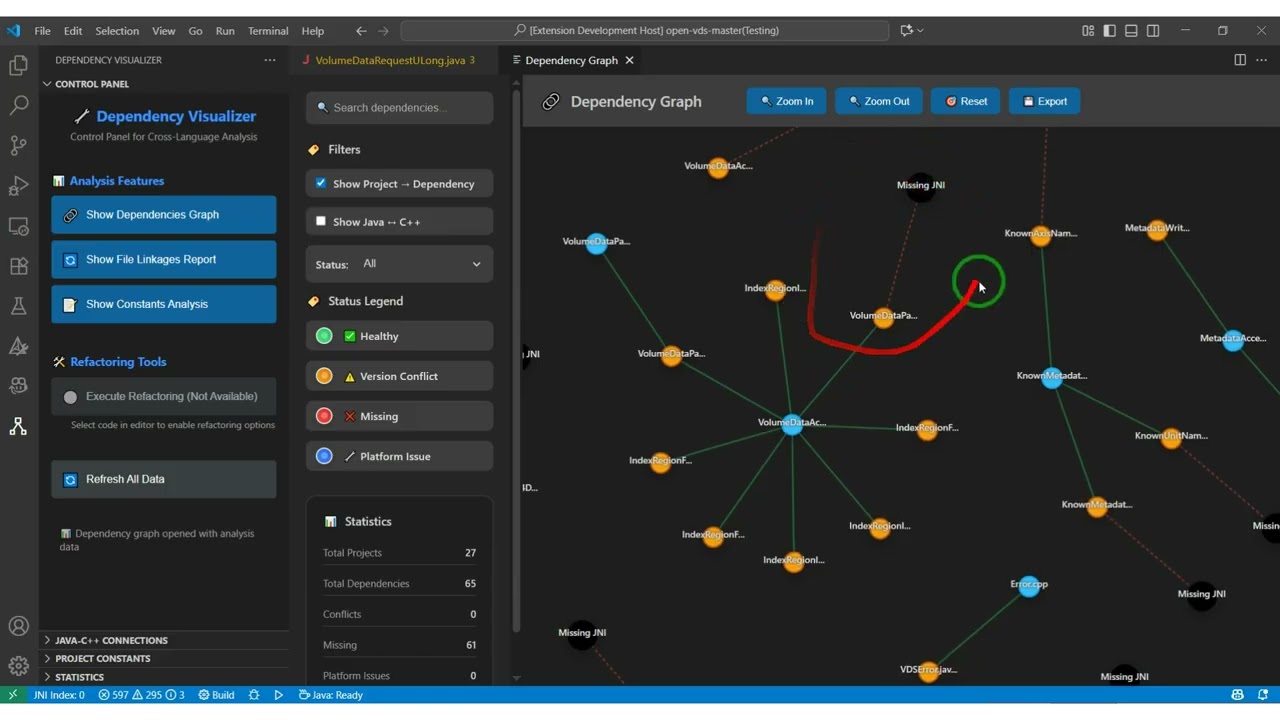Open sidebar More Actions ellipsis
The height and width of the screenshot is (720, 1280).
pos(269,60)
